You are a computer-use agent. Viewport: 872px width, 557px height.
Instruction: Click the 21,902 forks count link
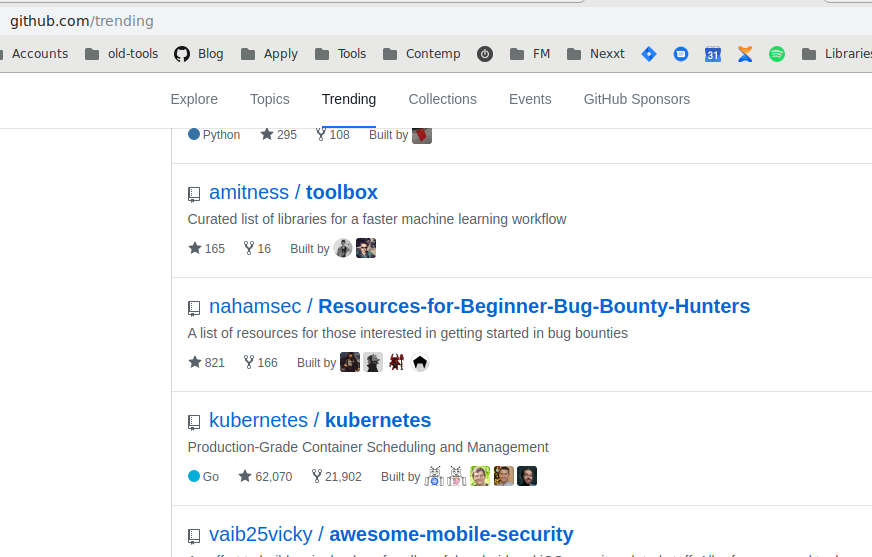click(336, 476)
